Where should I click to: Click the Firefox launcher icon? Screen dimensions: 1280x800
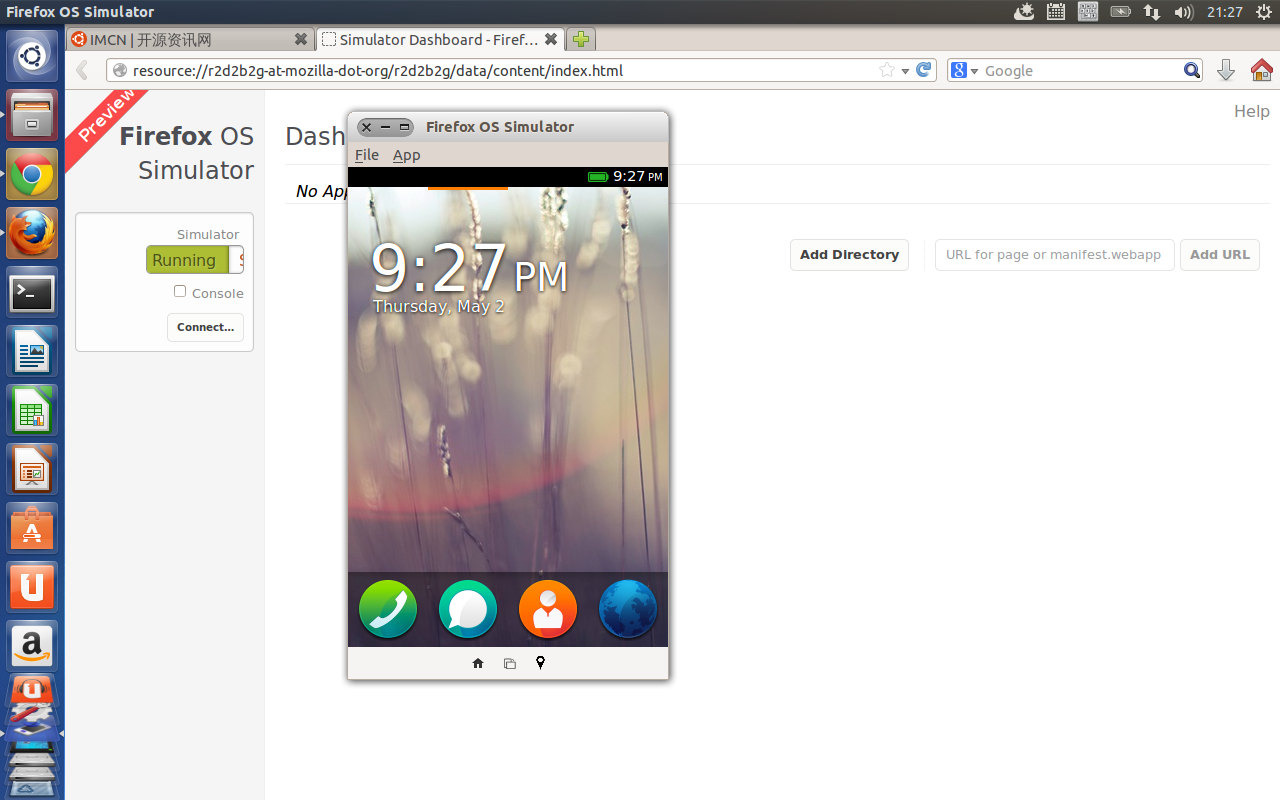click(x=32, y=234)
